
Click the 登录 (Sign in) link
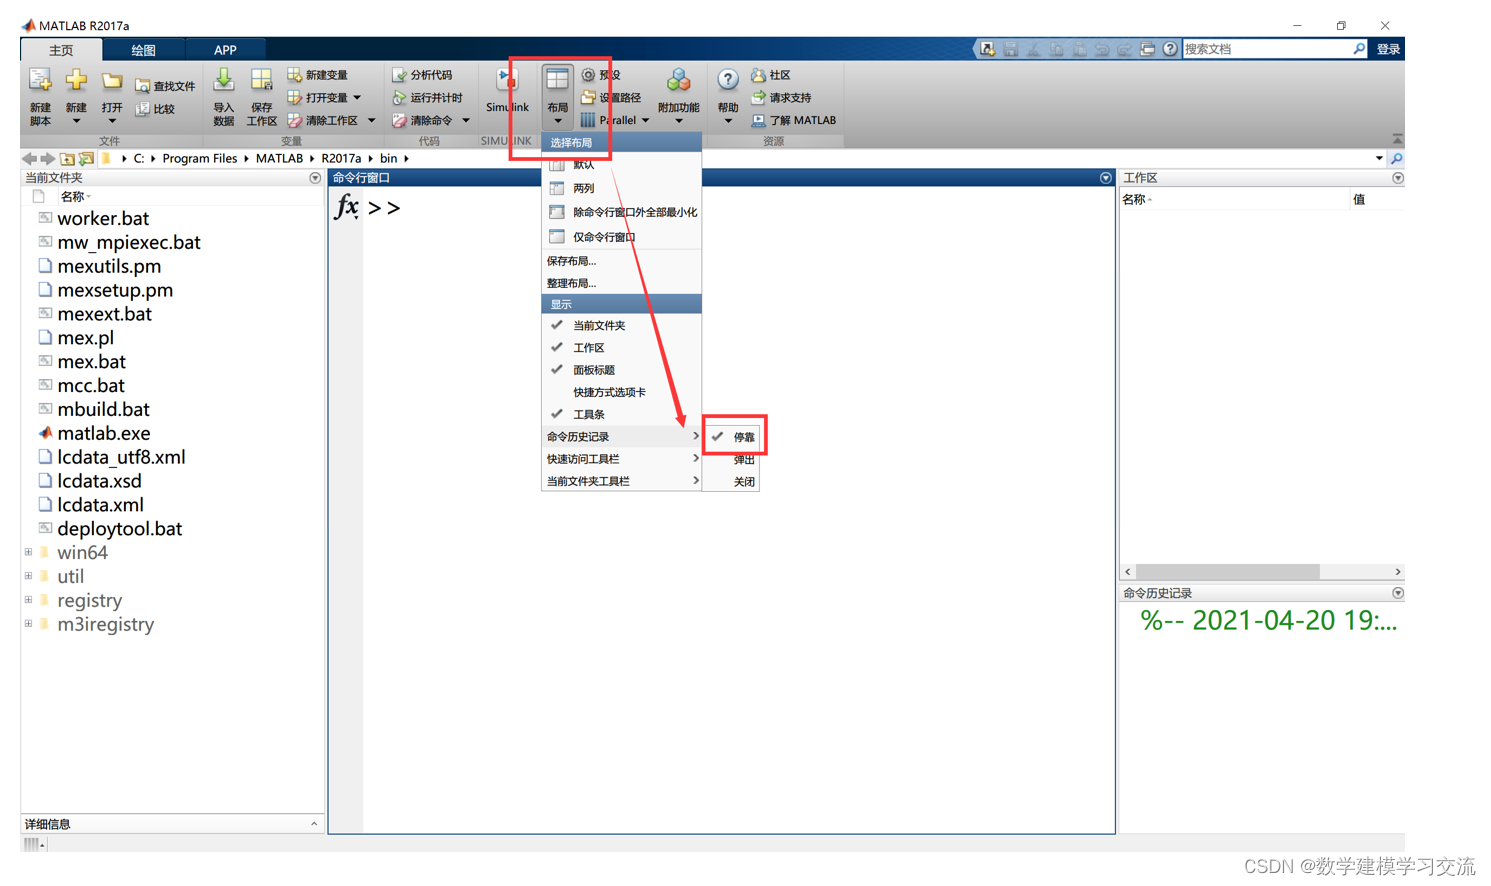tap(1388, 49)
